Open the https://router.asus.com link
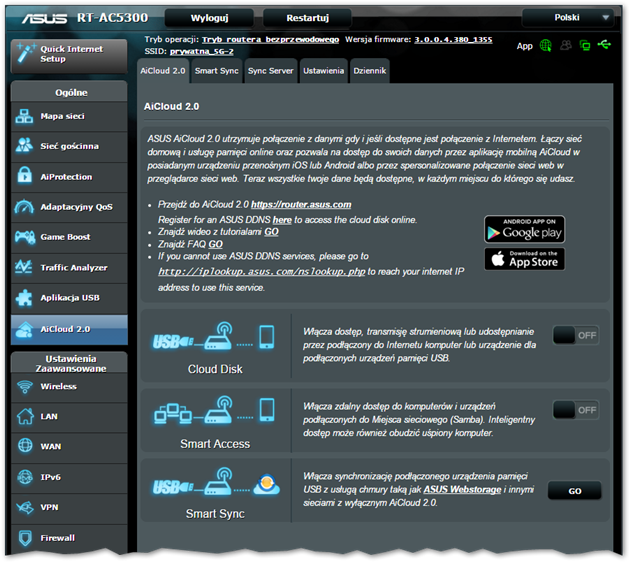This screenshot has width=630, height=563. [x=301, y=205]
